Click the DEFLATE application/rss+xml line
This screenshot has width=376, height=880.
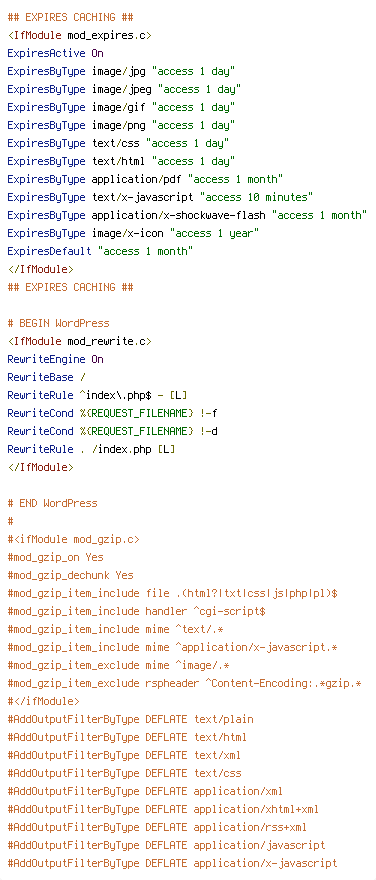click(157, 827)
